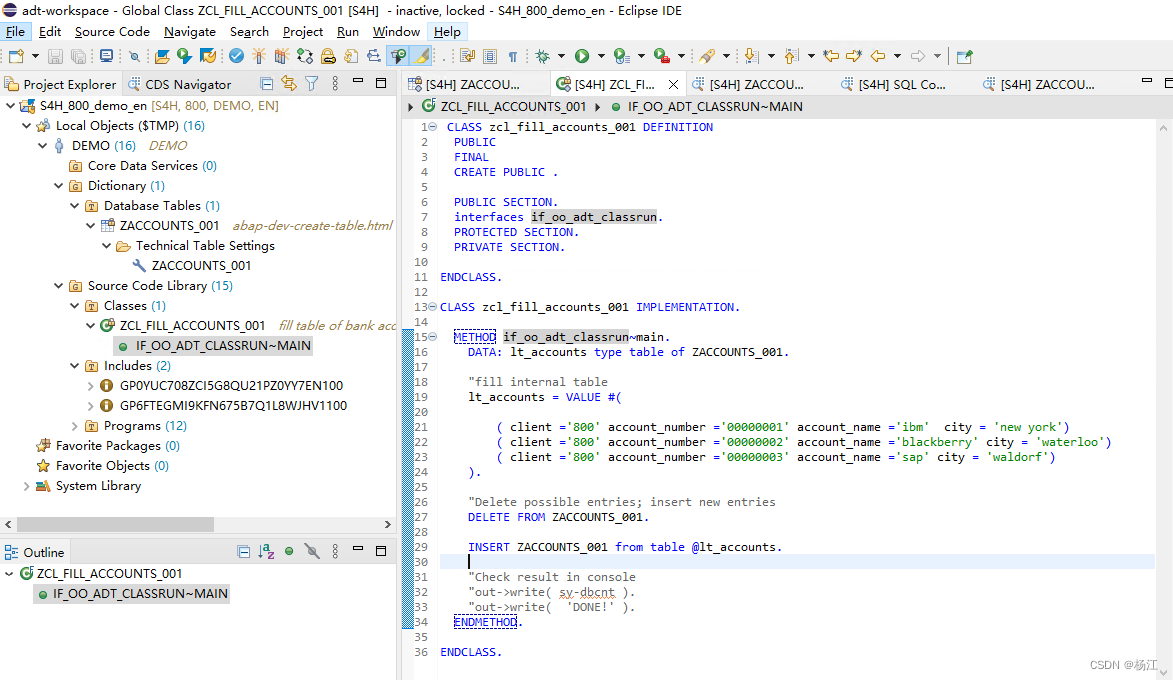Switch to the [S4H] SQL Co... editor tab
The width and height of the screenshot is (1173, 680).
tap(894, 85)
